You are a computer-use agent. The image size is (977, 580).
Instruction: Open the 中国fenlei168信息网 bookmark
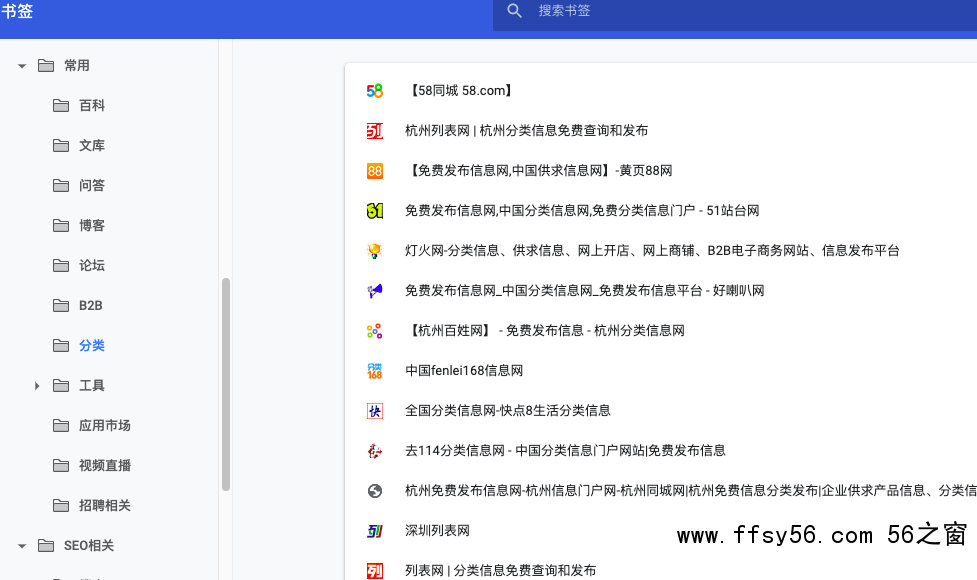click(x=464, y=371)
